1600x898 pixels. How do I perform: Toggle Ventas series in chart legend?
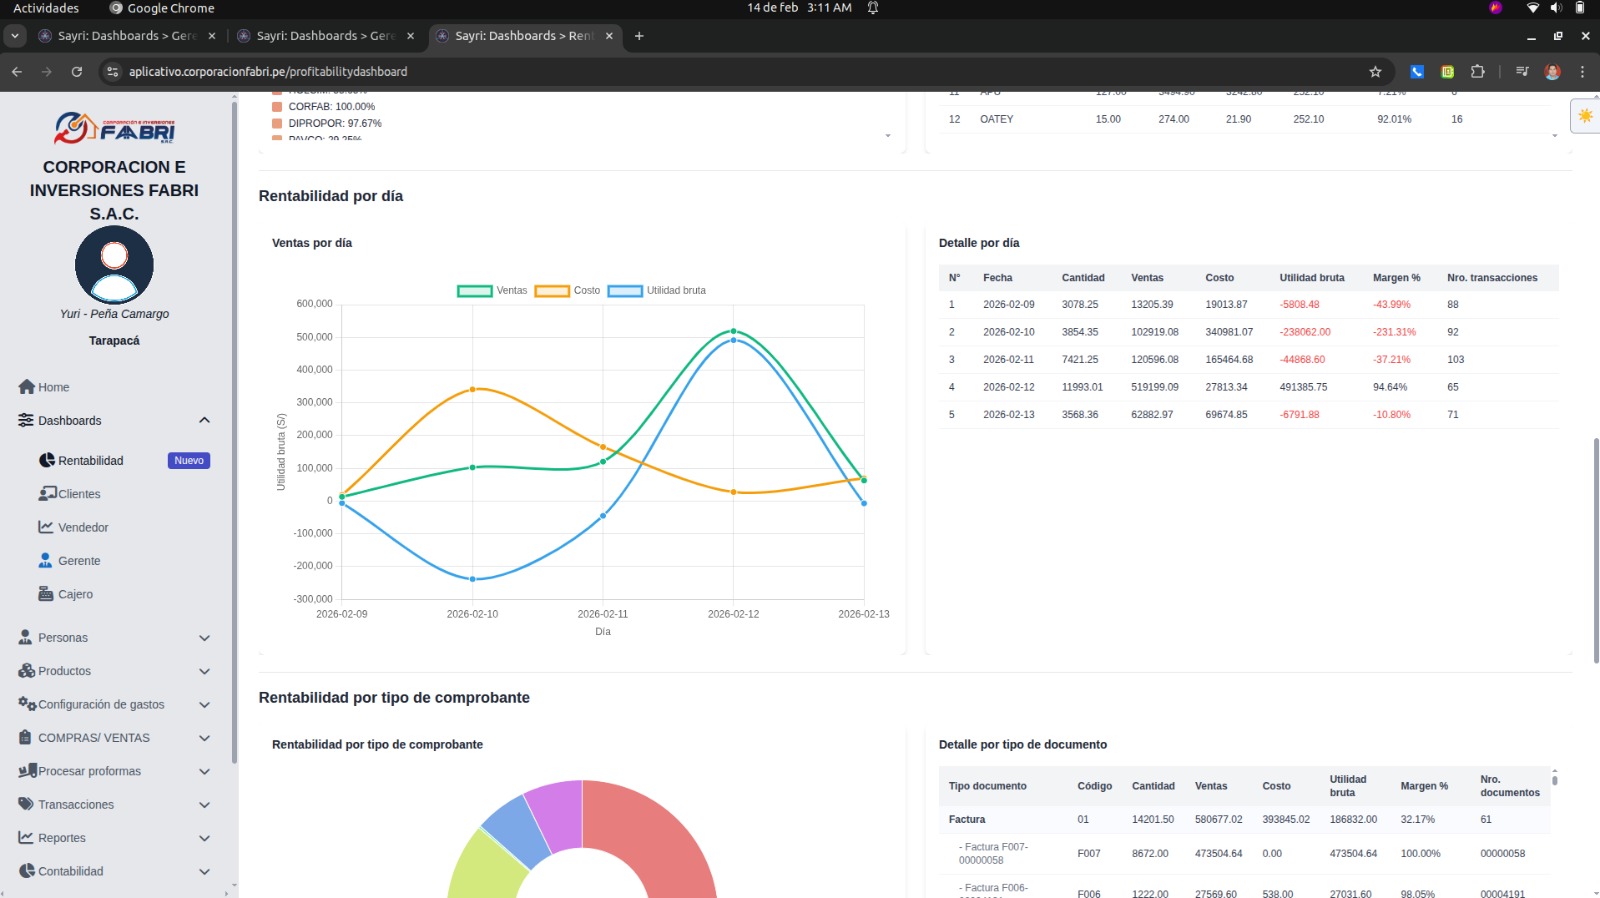[492, 291]
